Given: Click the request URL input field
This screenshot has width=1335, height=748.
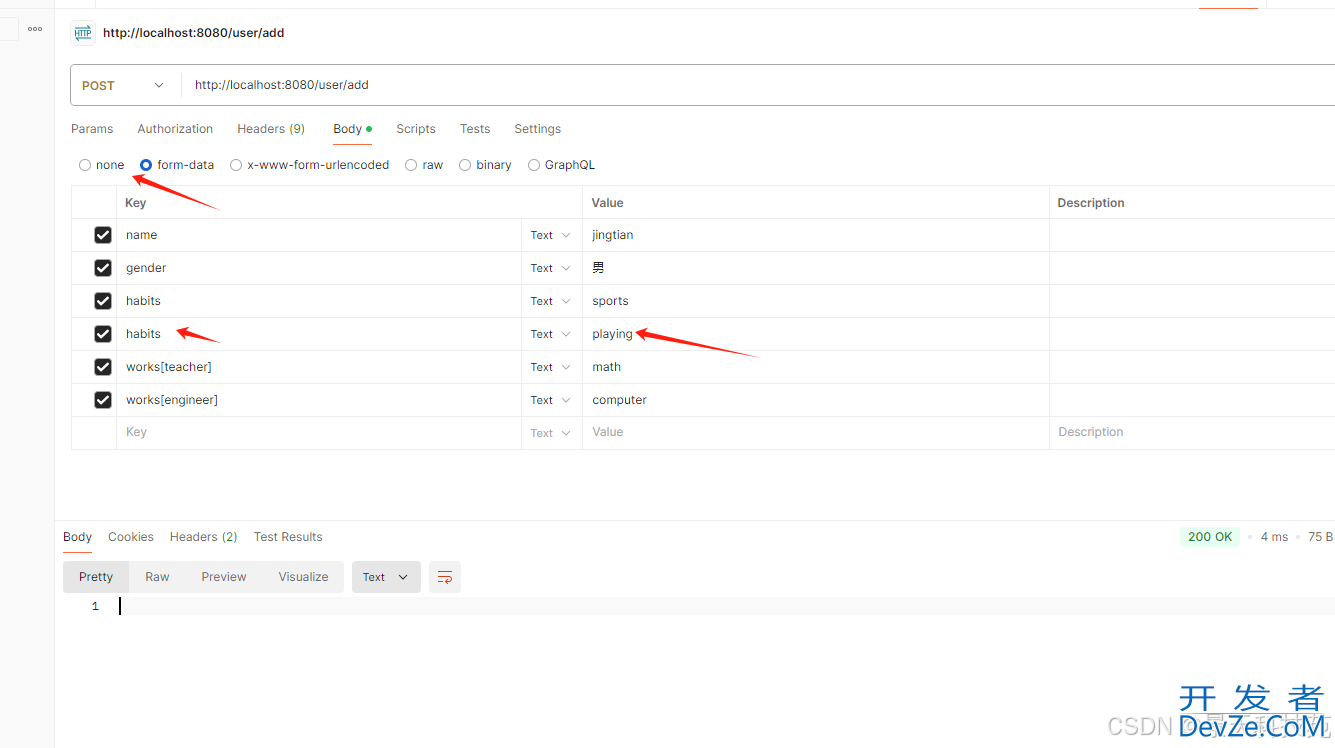Looking at the screenshot, I should point(758,85).
